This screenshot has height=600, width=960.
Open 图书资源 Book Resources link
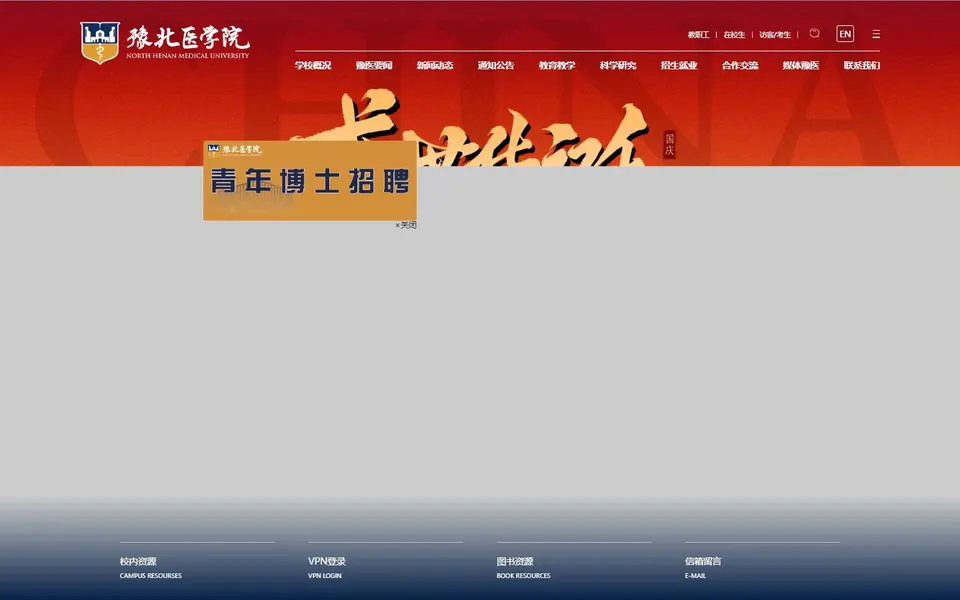click(523, 568)
